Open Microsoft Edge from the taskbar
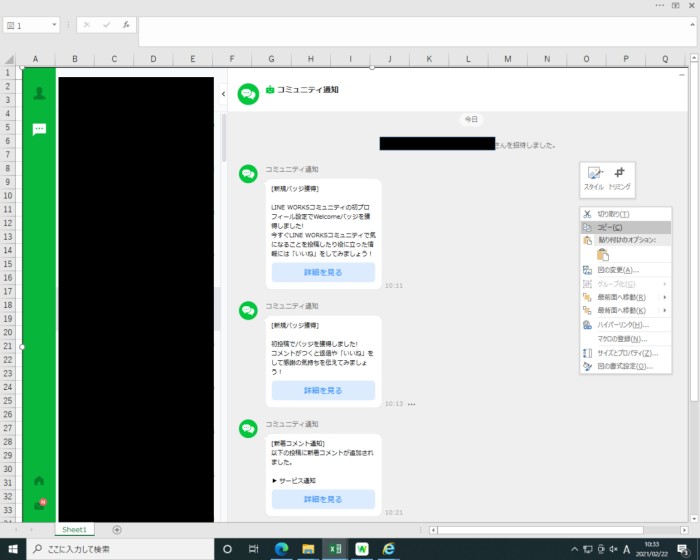The height and width of the screenshot is (560, 700). tap(281, 549)
